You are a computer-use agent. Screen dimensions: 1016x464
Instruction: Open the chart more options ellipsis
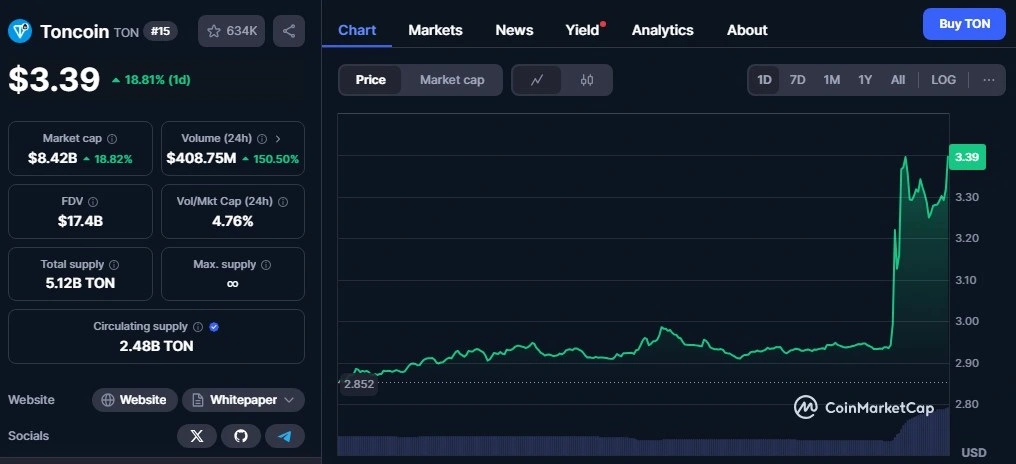989,80
